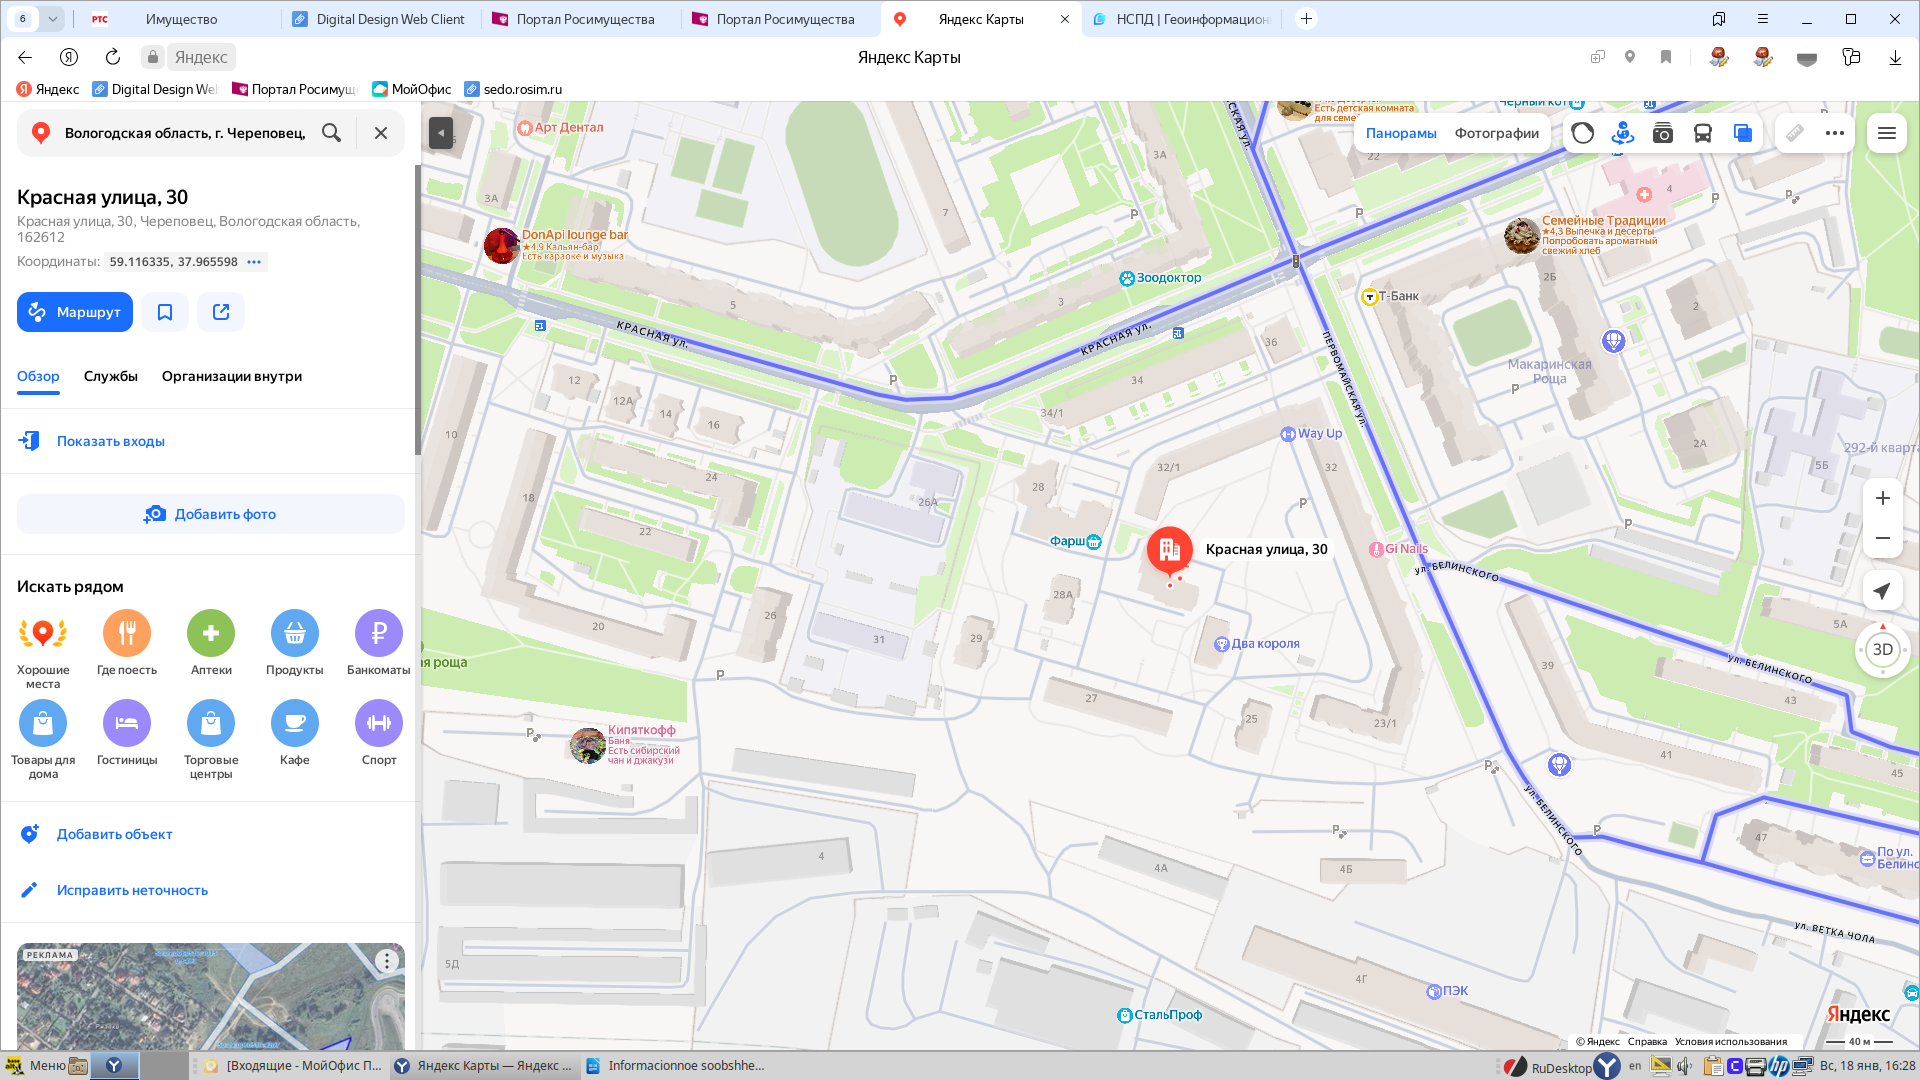Click Показать входы link
Image resolution: width=1920 pixels, height=1080 pixels.
(110, 441)
